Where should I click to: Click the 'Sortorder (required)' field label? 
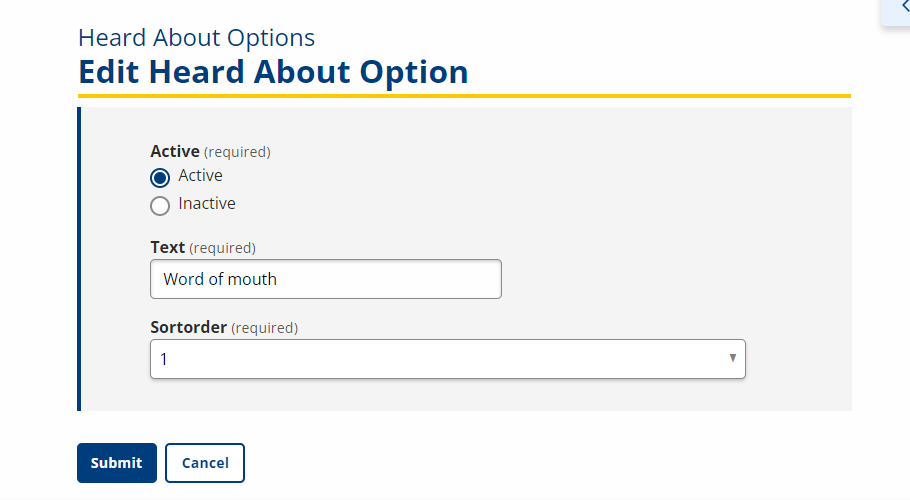click(x=224, y=327)
